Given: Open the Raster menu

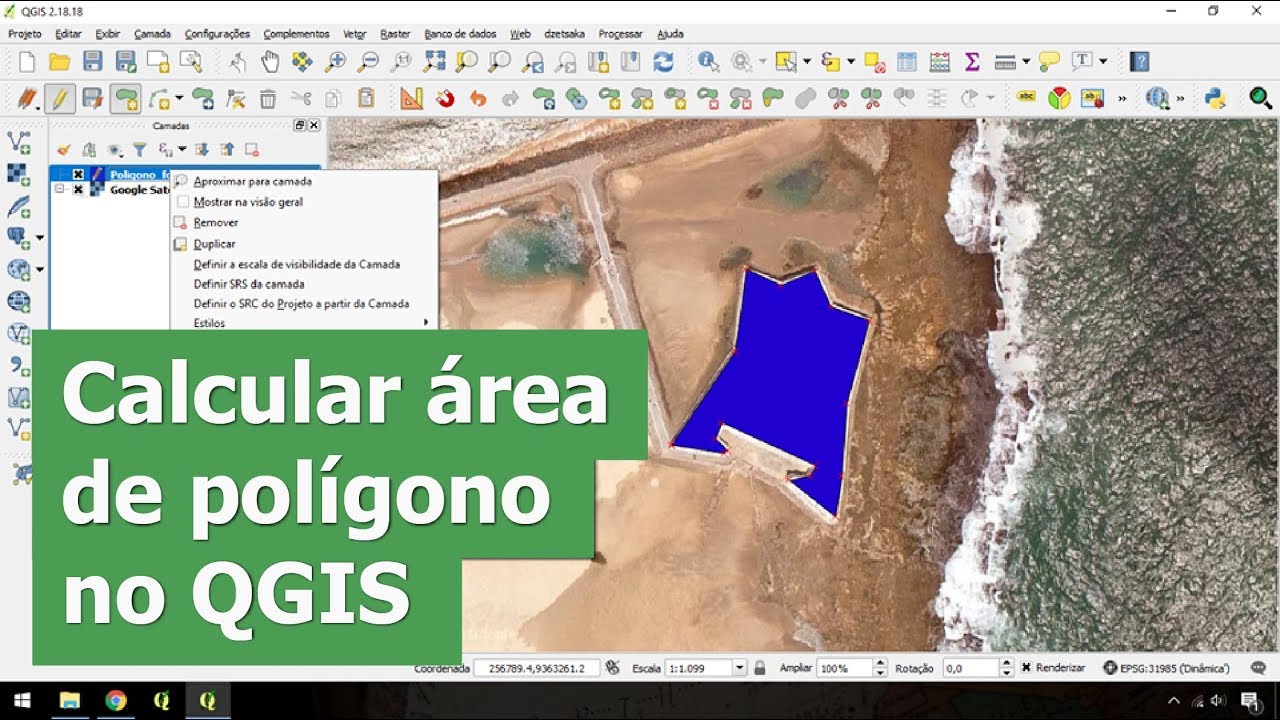Looking at the screenshot, I should point(395,34).
